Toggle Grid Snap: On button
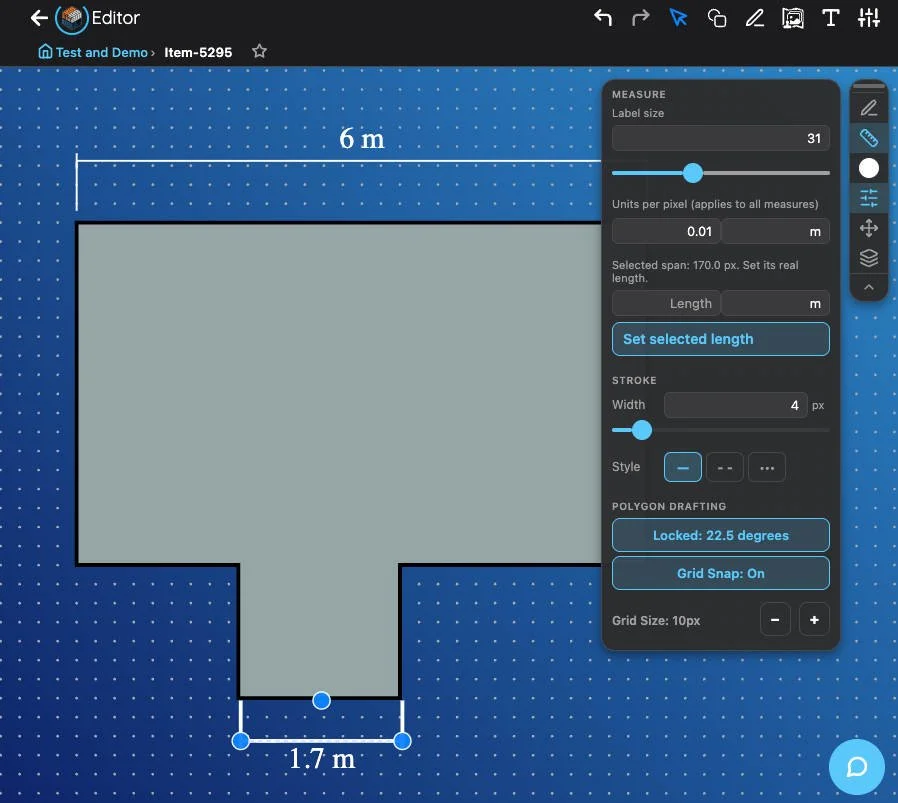Image resolution: width=898 pixels, height=803 pixels. [720, 573]
